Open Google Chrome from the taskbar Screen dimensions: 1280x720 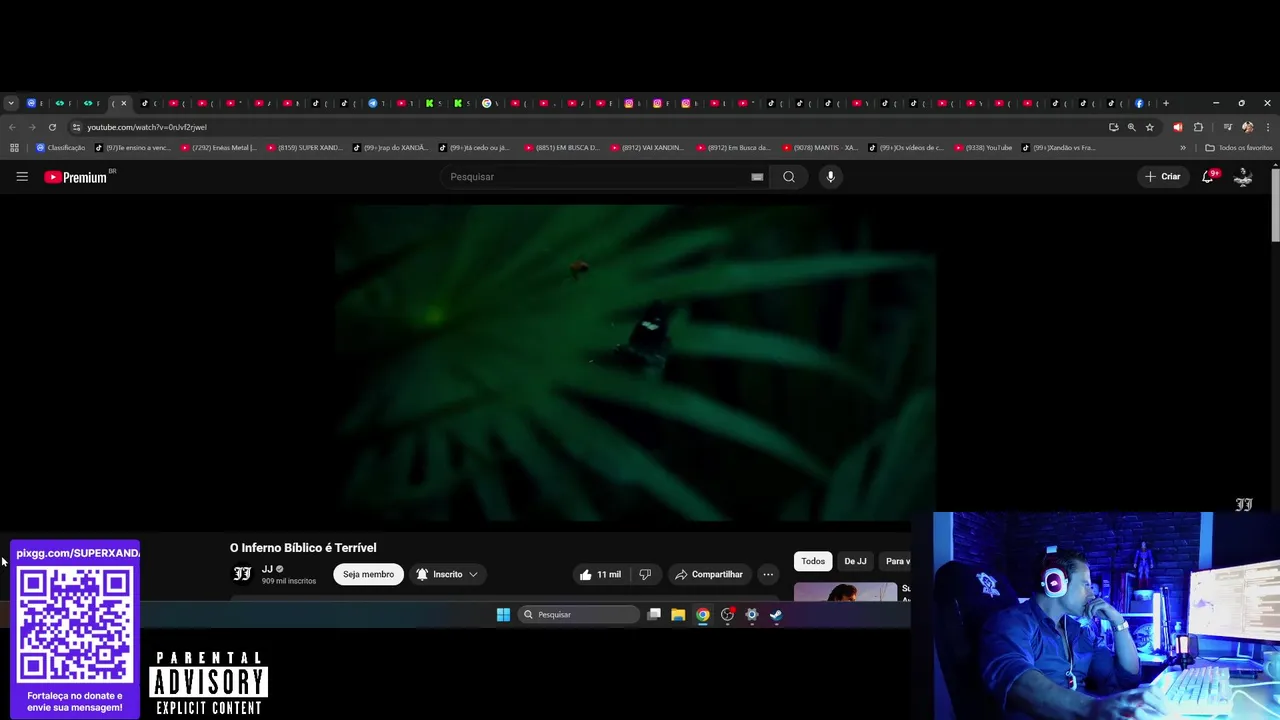point(703,615)
